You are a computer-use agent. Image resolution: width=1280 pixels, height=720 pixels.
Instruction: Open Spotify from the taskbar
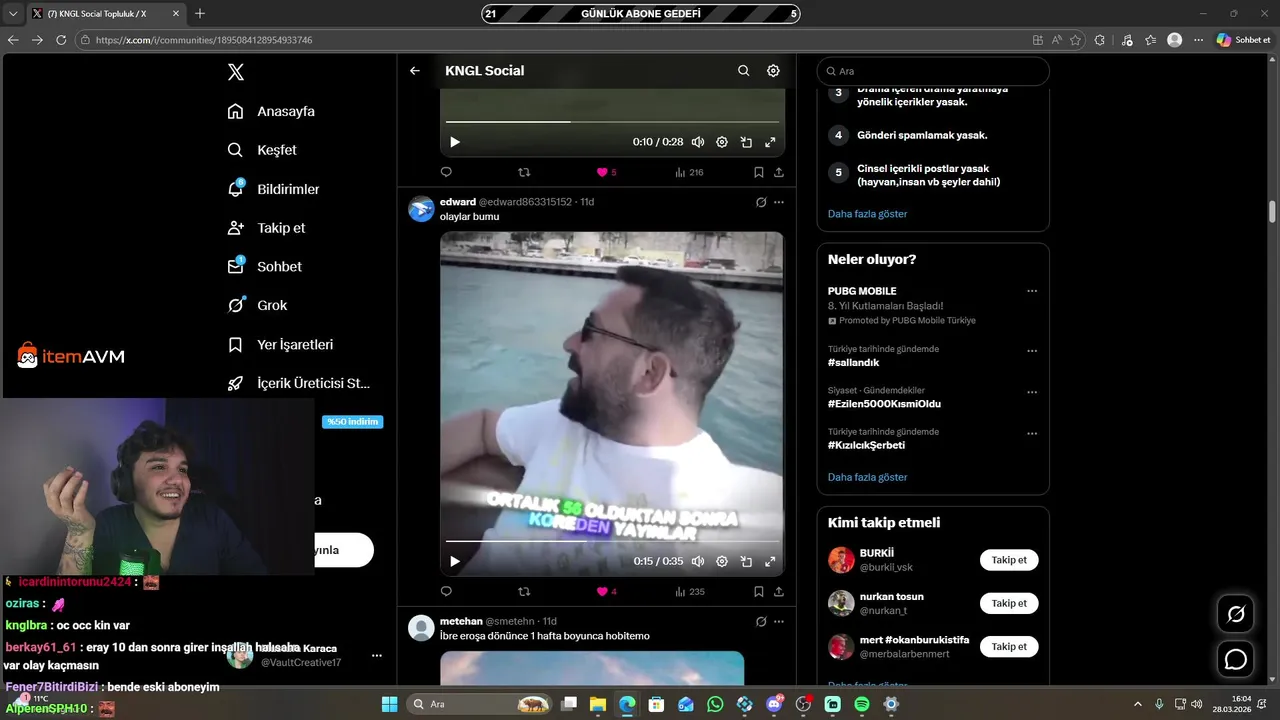pyautogui.click(x=862, y=704)
